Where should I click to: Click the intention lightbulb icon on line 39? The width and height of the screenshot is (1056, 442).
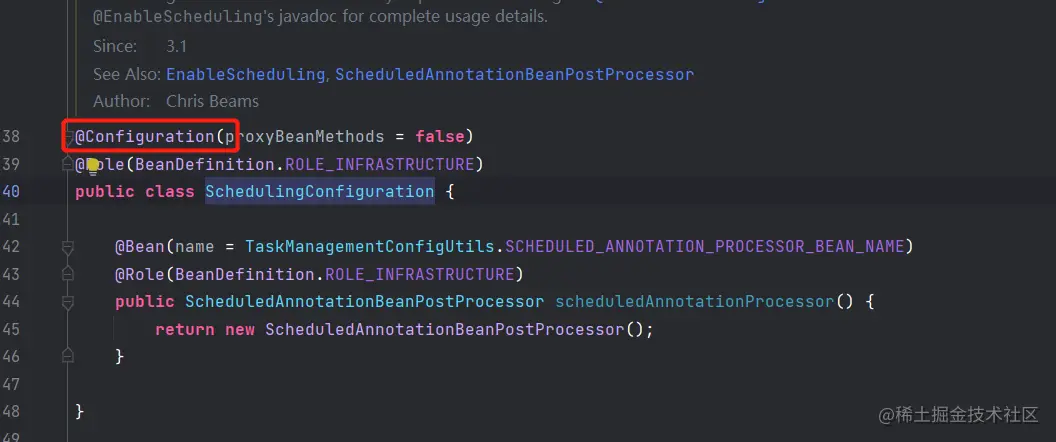[93, 165]
